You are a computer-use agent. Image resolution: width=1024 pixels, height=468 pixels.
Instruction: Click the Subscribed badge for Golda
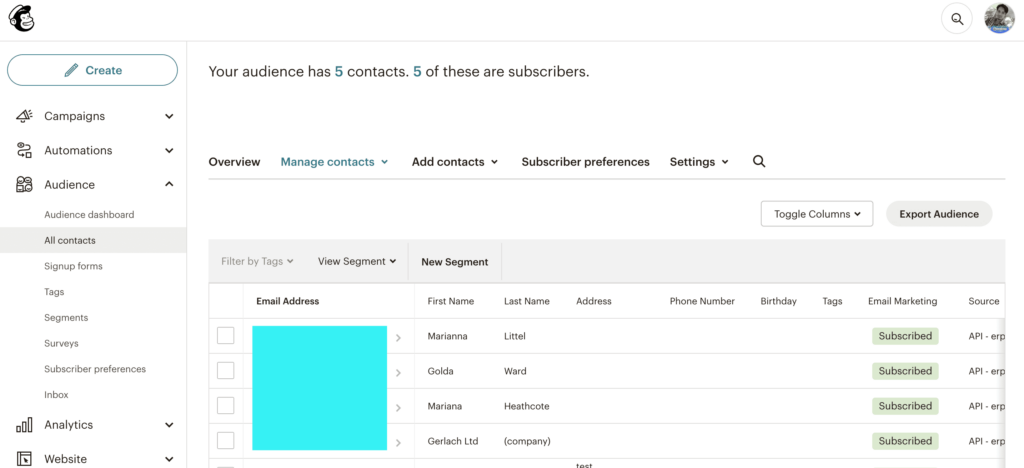coord(905,371)
